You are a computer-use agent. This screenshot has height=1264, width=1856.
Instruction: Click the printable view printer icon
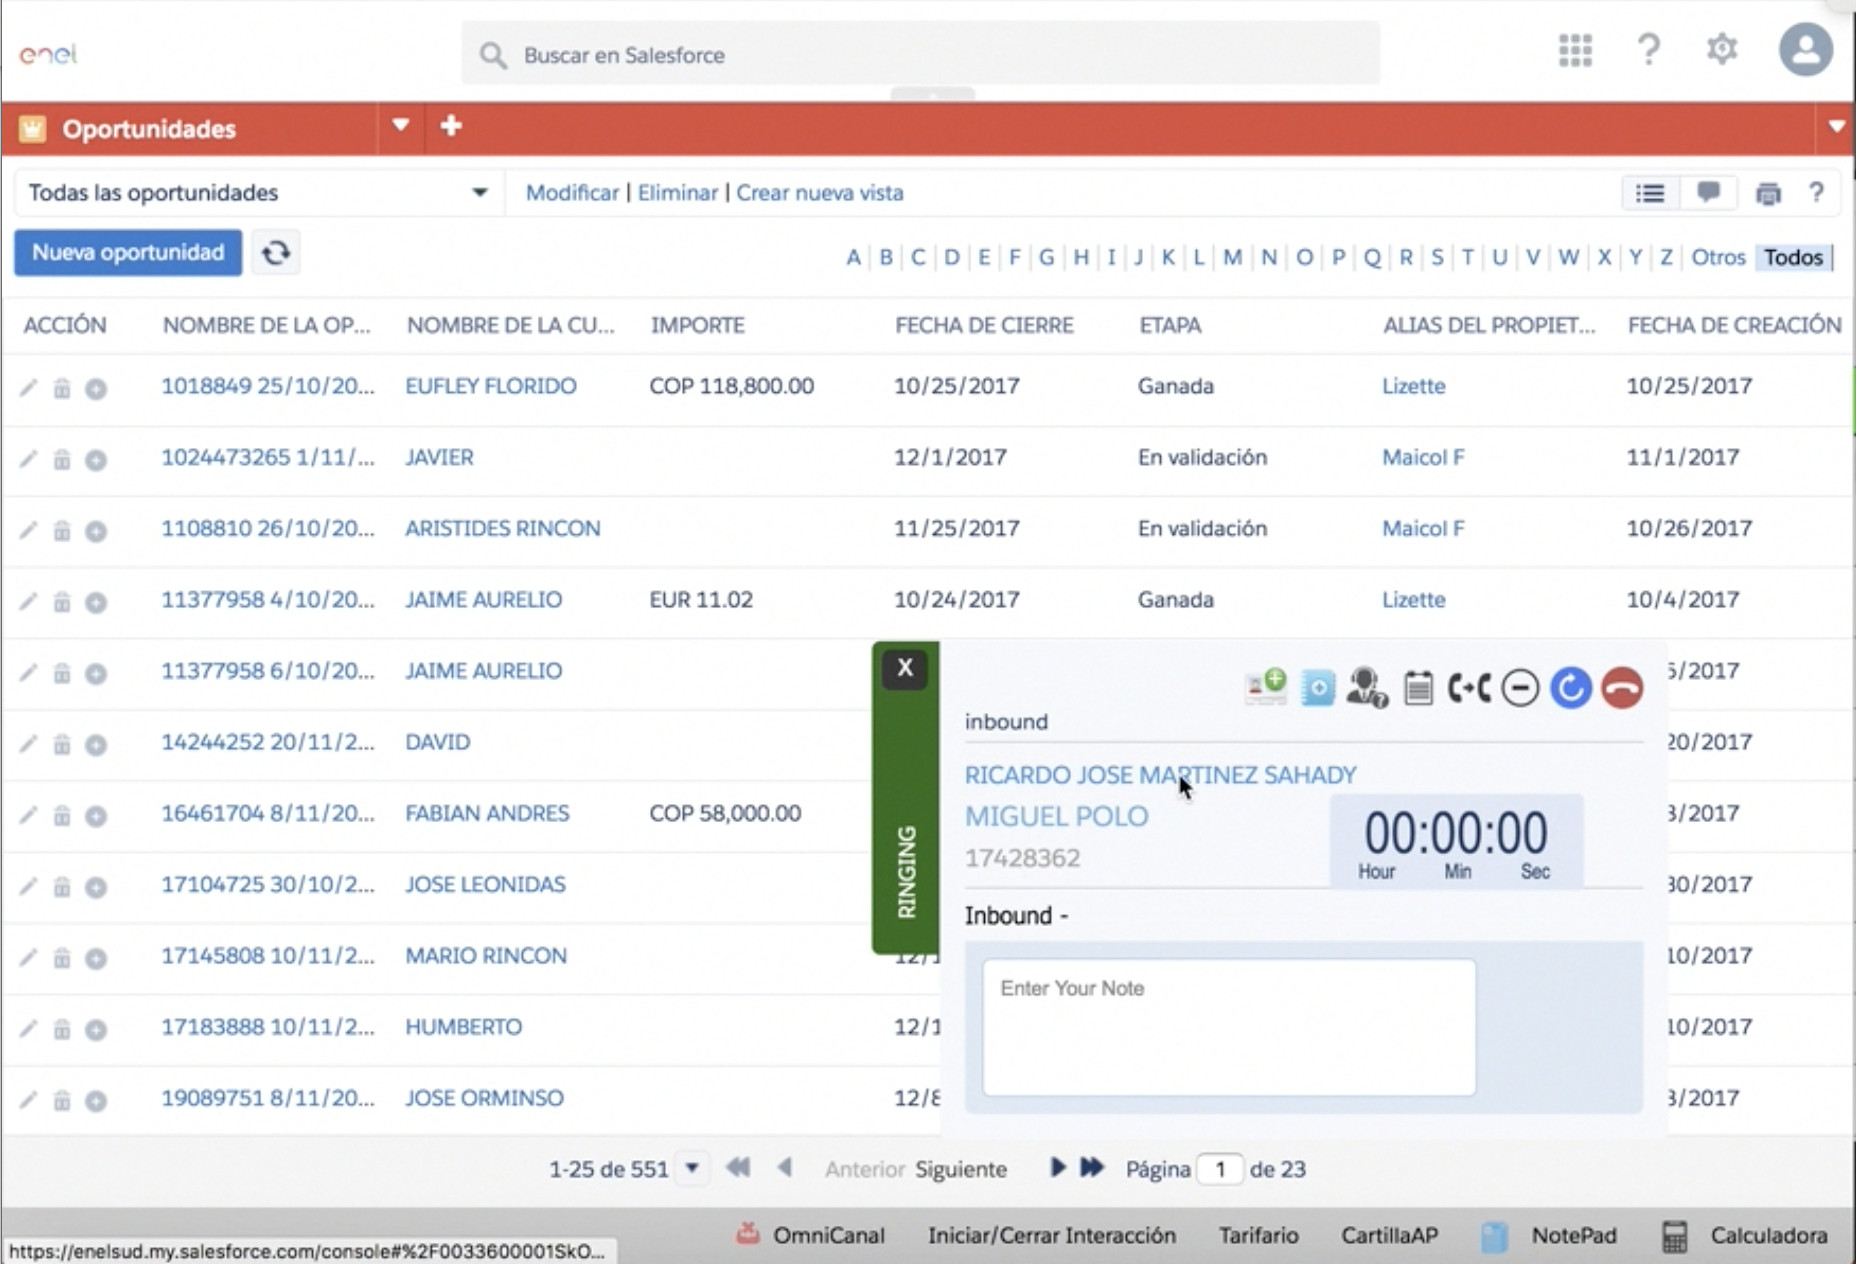pos(1768,194)
